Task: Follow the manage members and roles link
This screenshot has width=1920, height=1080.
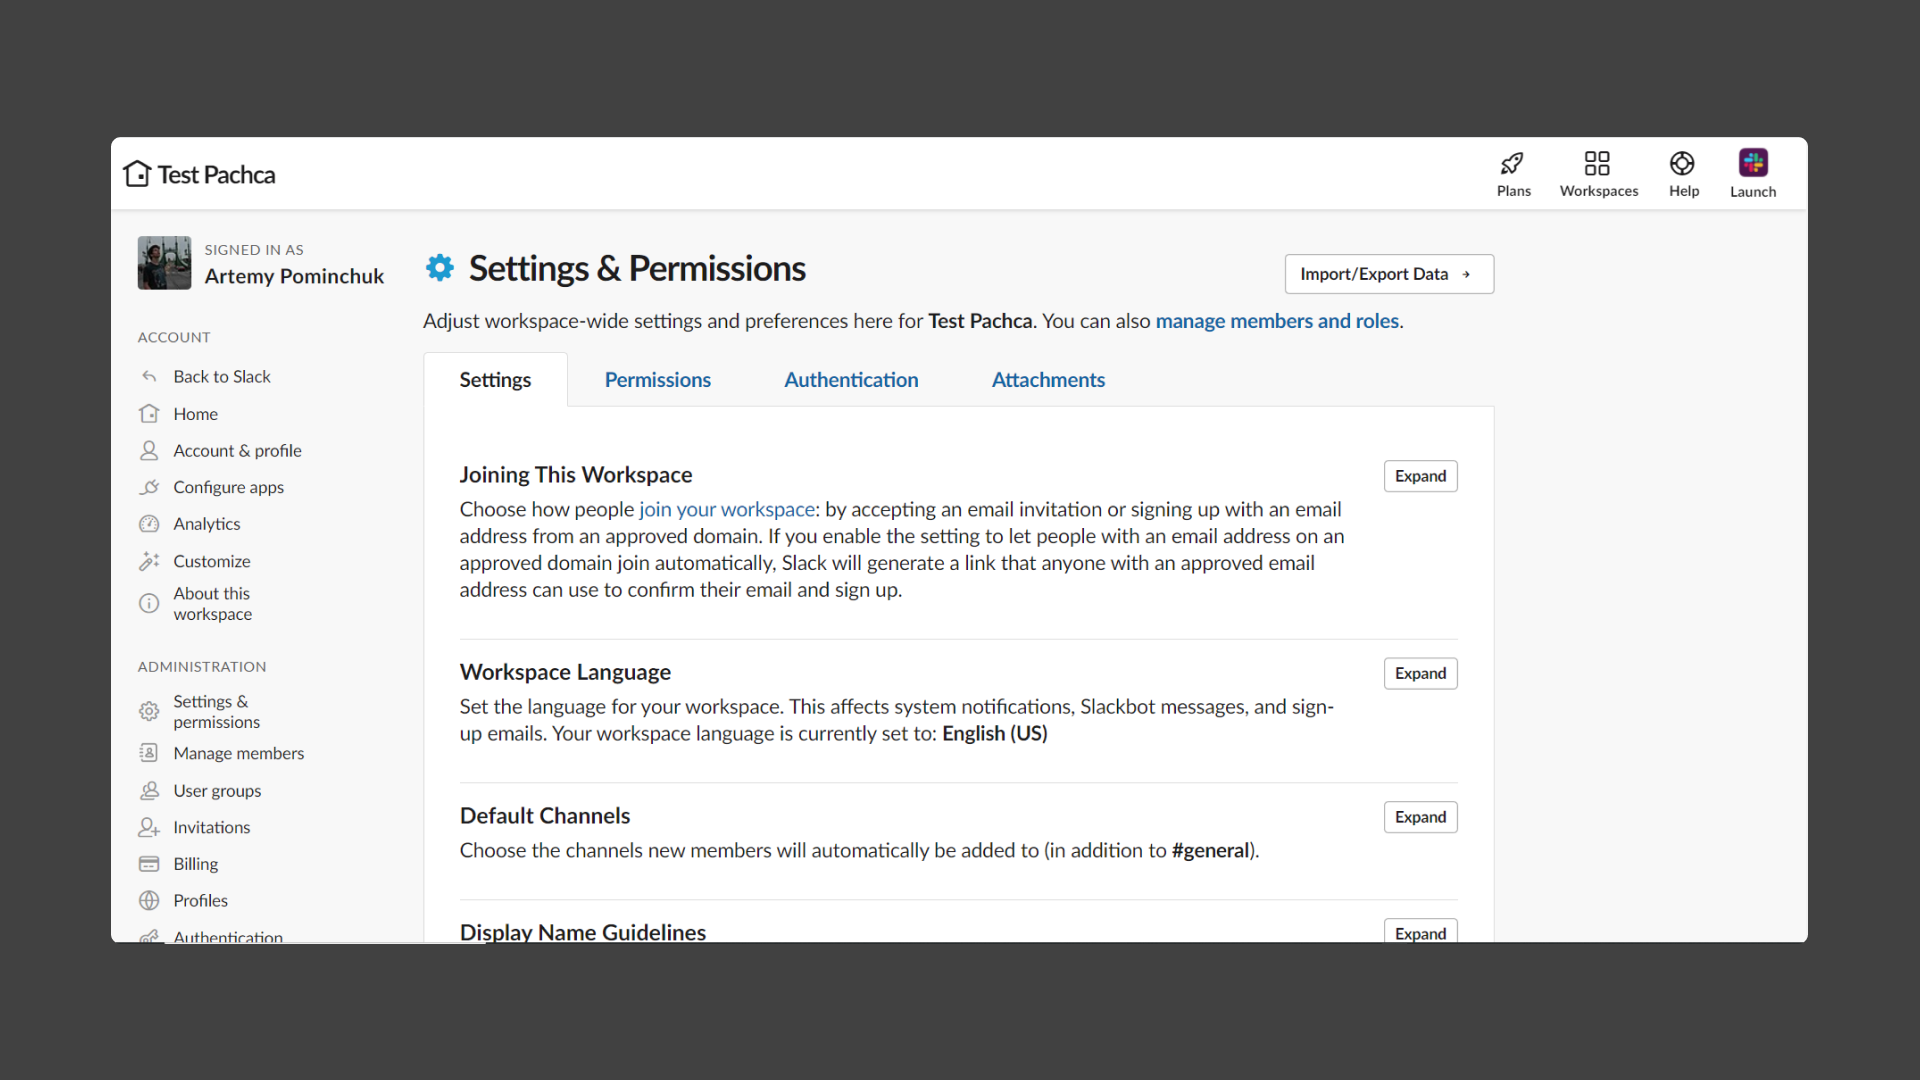Action: 1277,321
